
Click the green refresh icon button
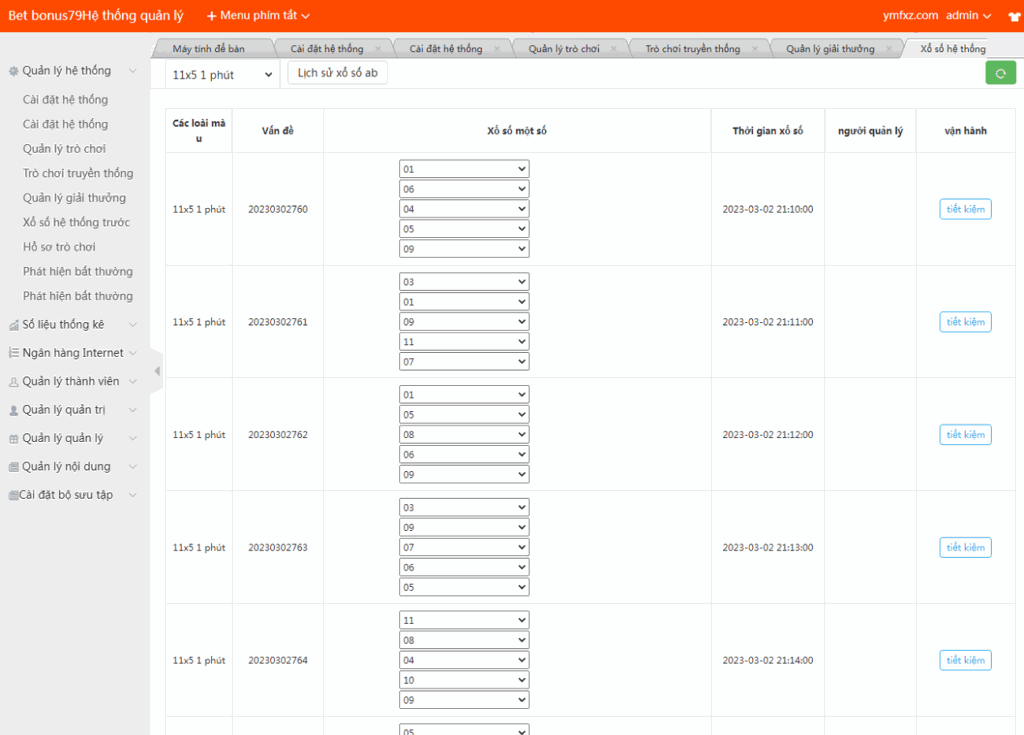tap(1000, 74)
